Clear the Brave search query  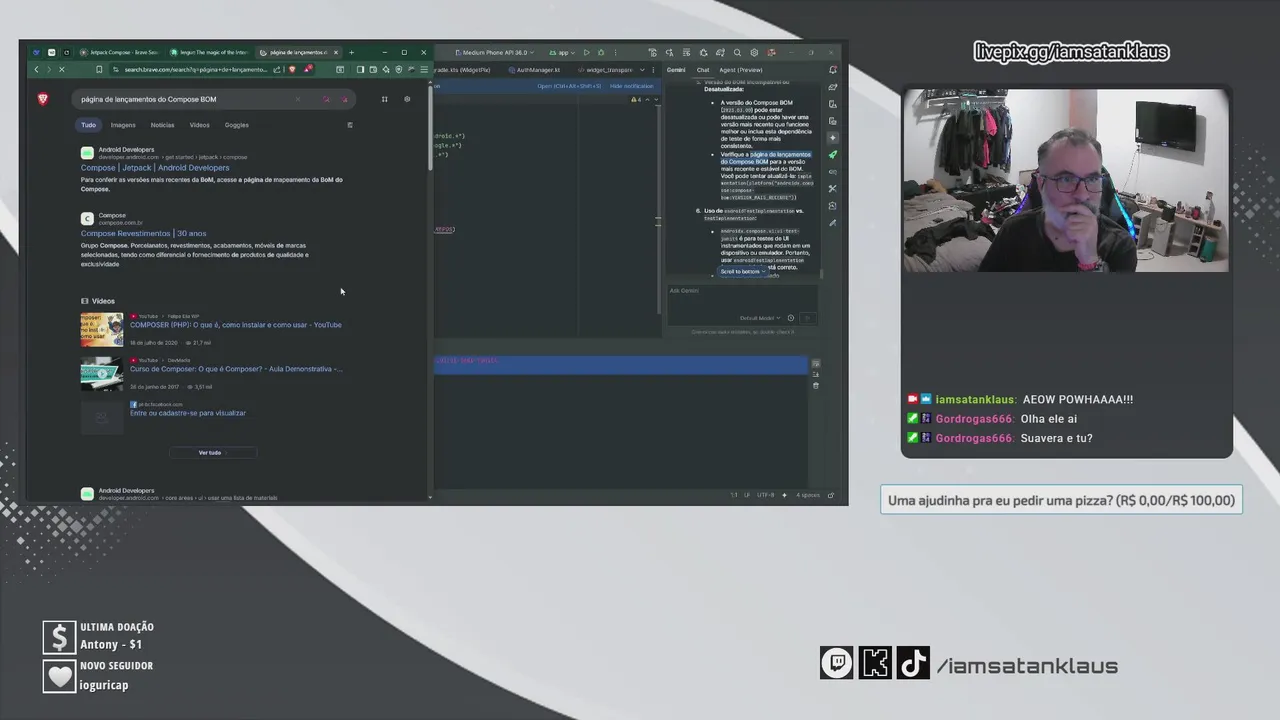298,99
